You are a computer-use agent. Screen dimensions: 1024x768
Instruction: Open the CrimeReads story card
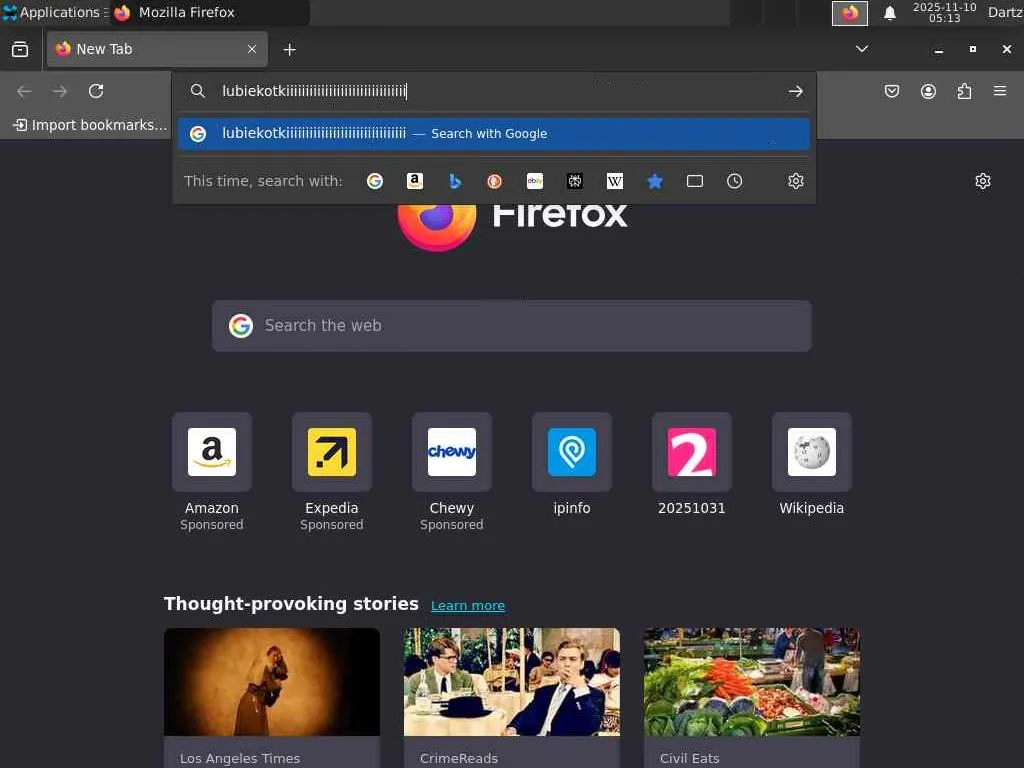coord(512,697)
